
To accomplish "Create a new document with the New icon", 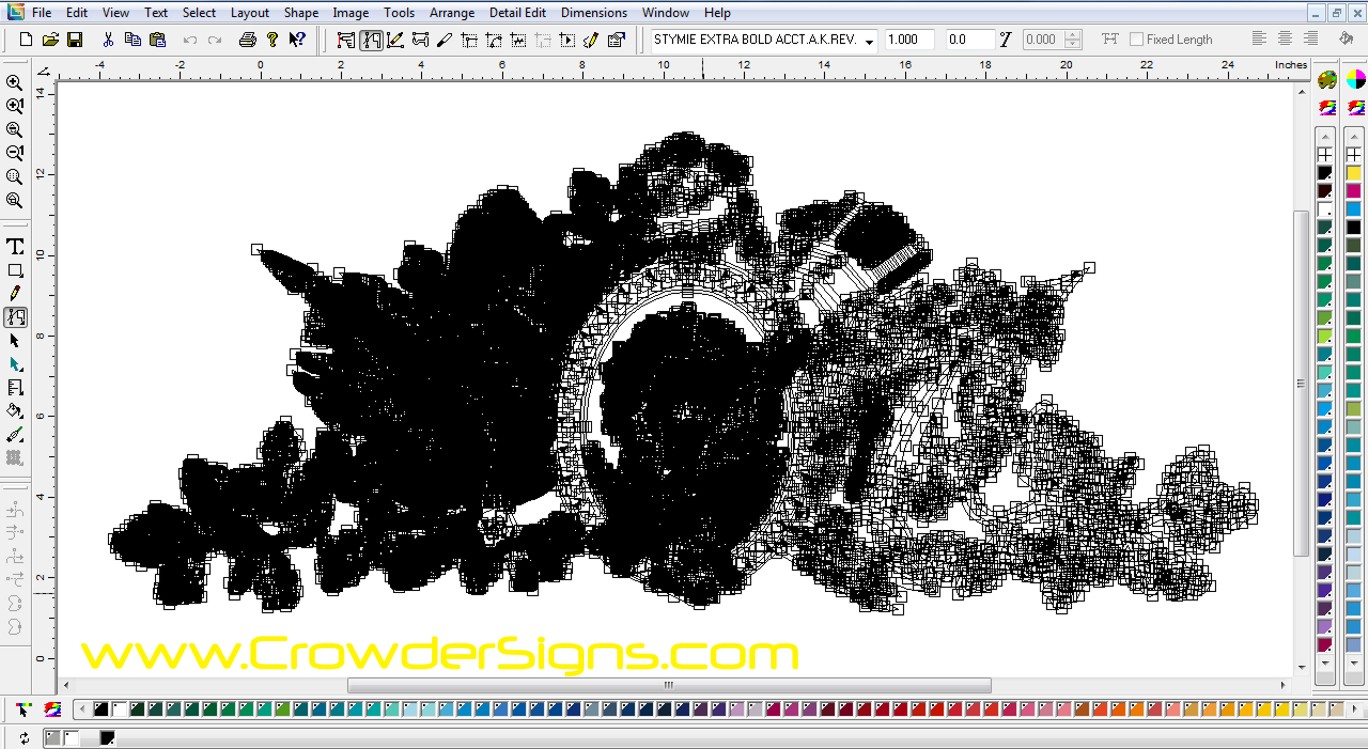I will coord(26,40).
